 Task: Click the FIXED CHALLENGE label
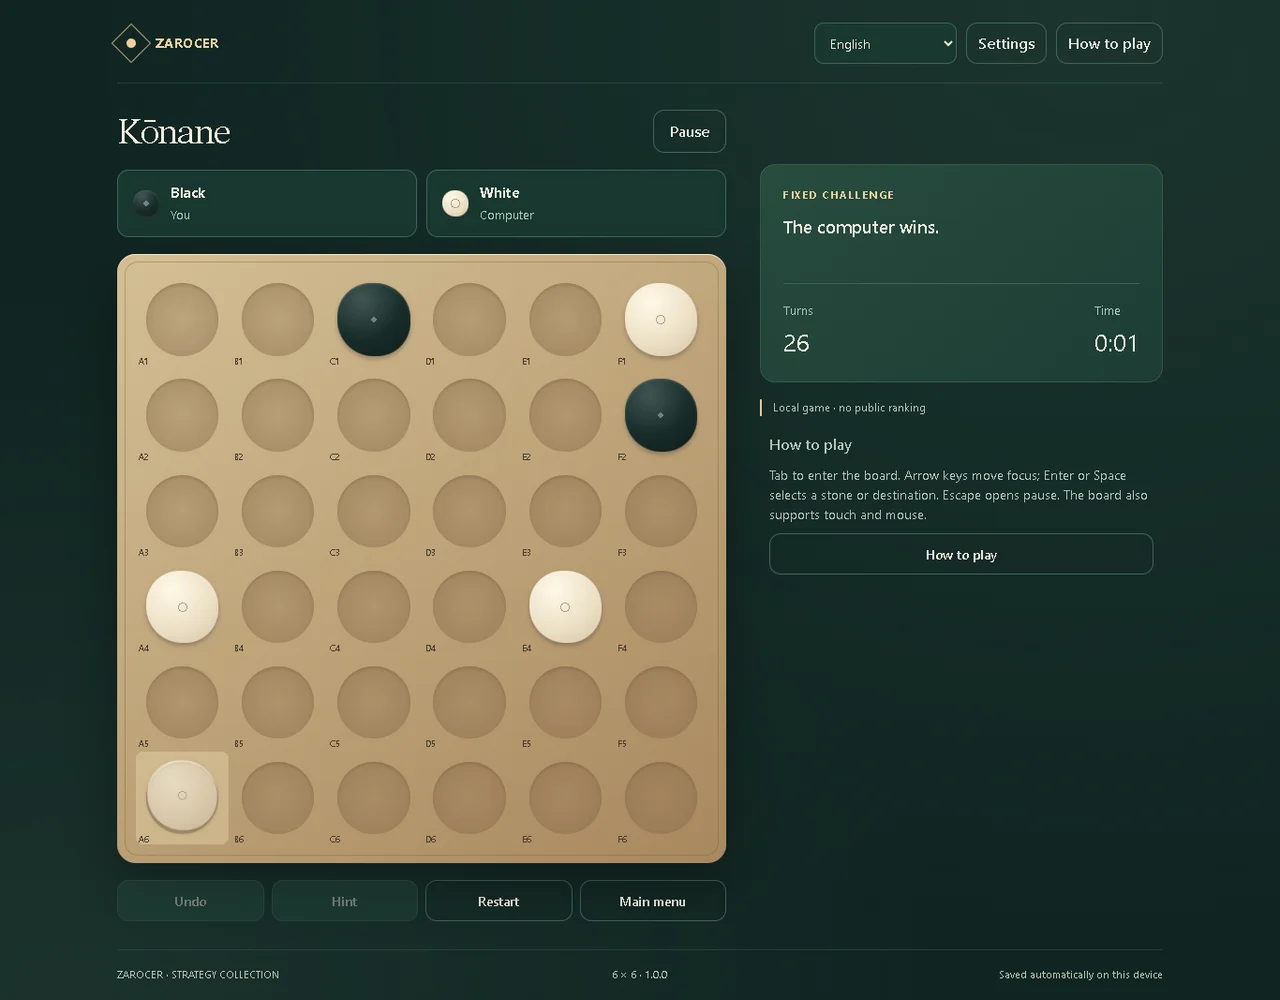pyautogui.click(x=838, y=195)
